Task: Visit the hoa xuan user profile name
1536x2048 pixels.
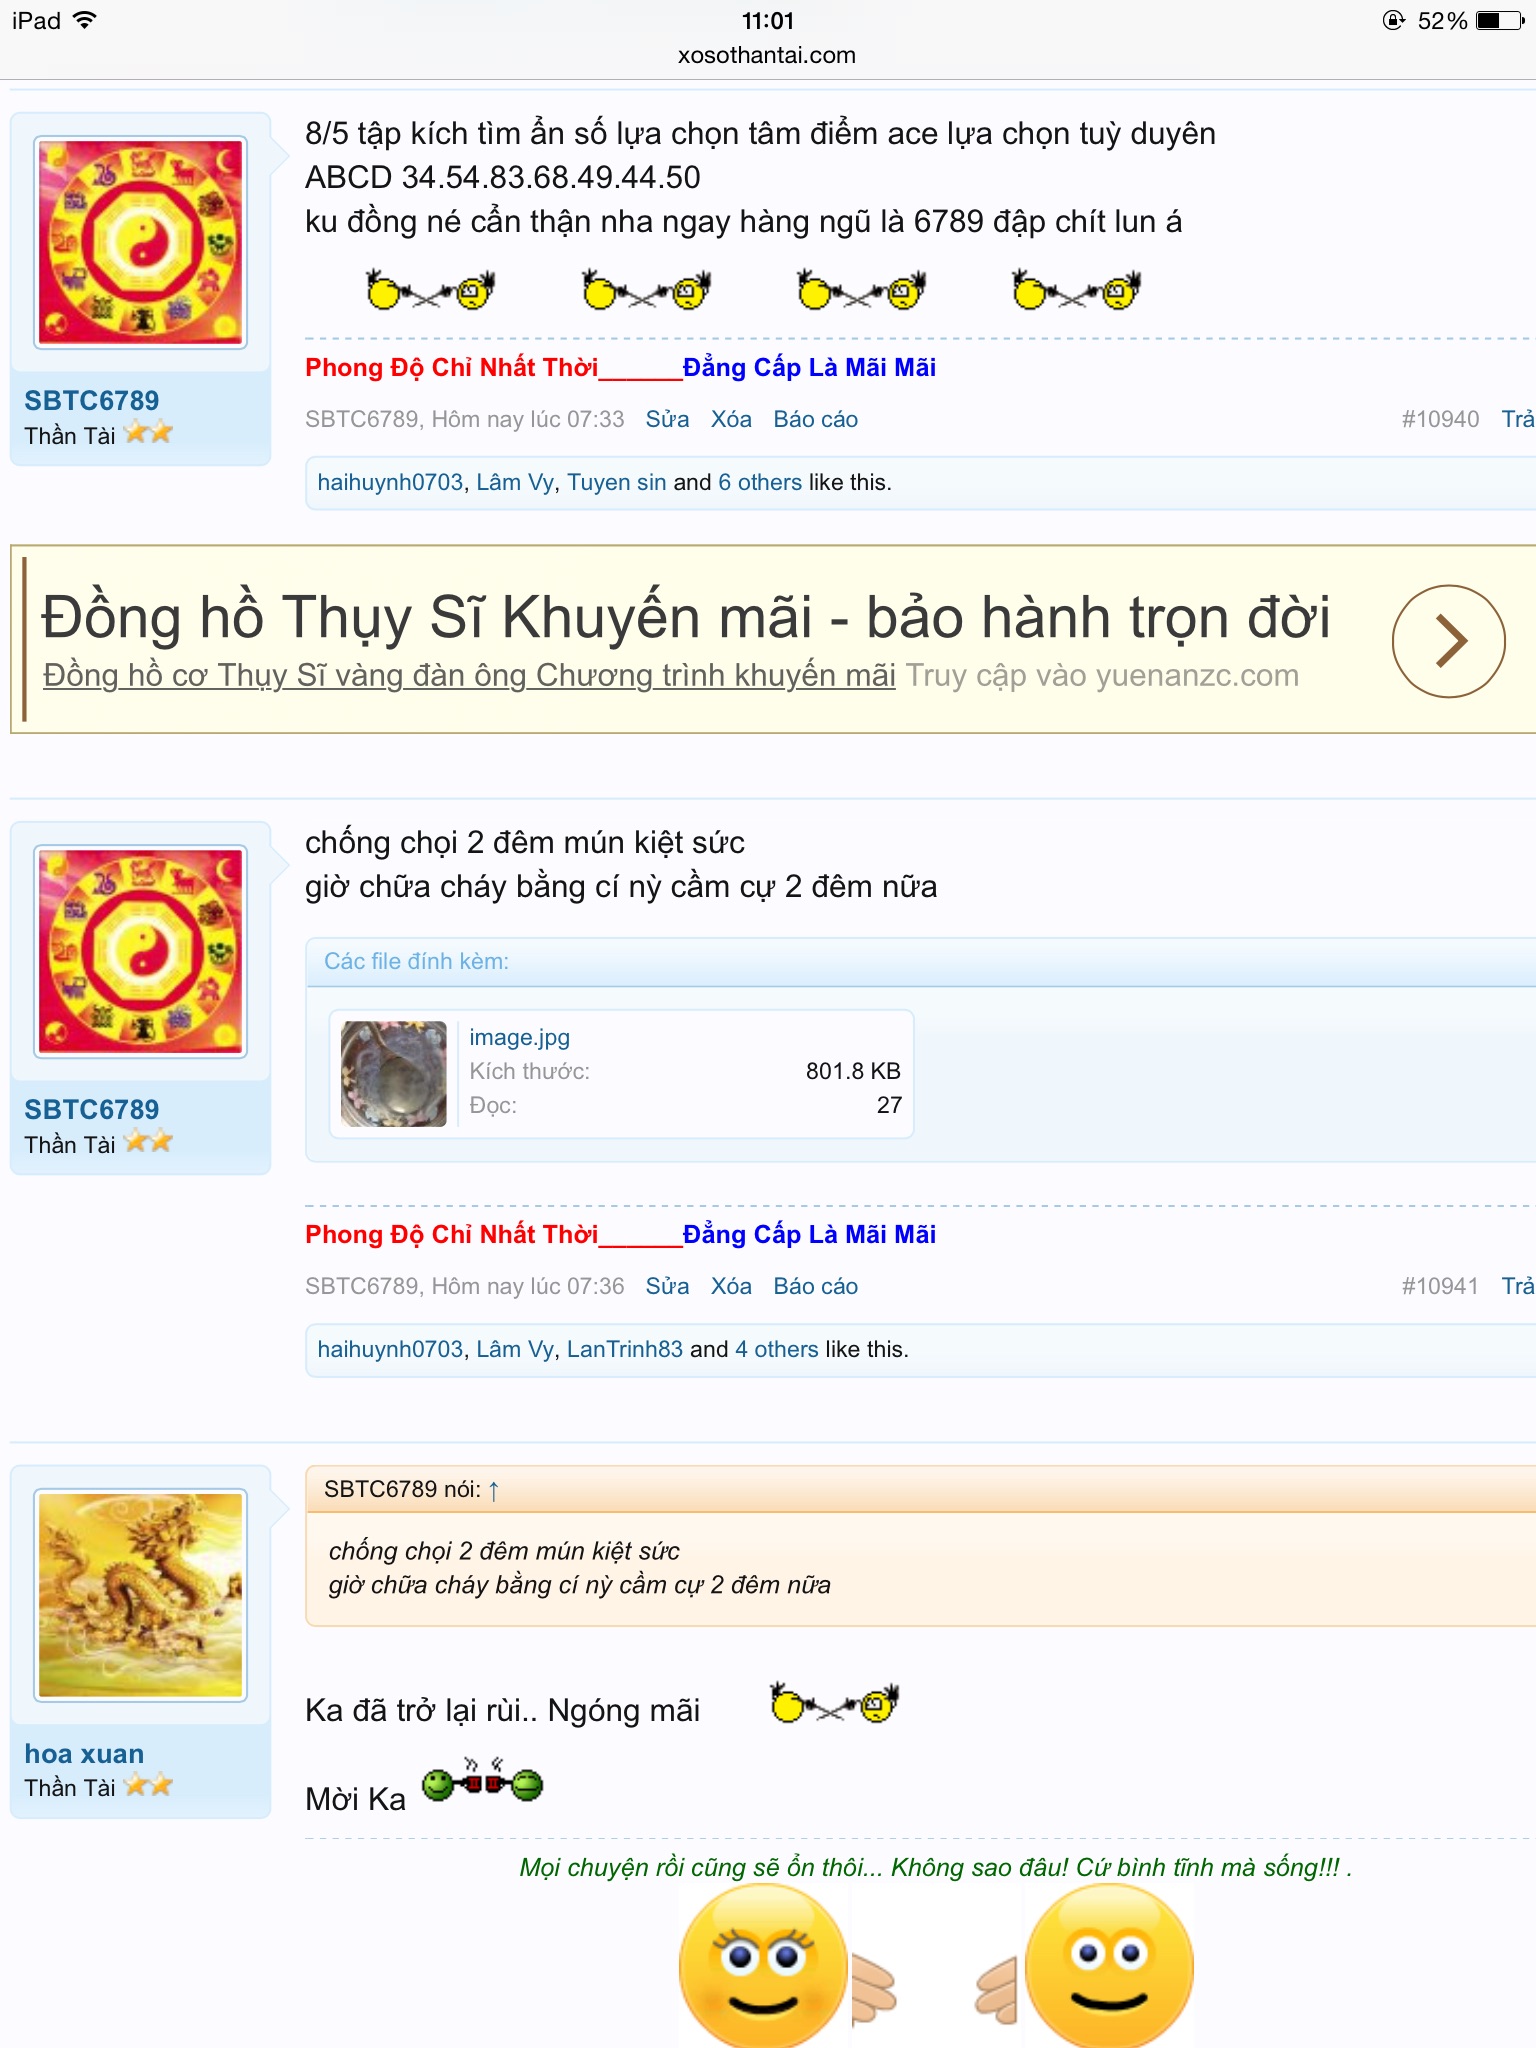Action: [84, 1754]
